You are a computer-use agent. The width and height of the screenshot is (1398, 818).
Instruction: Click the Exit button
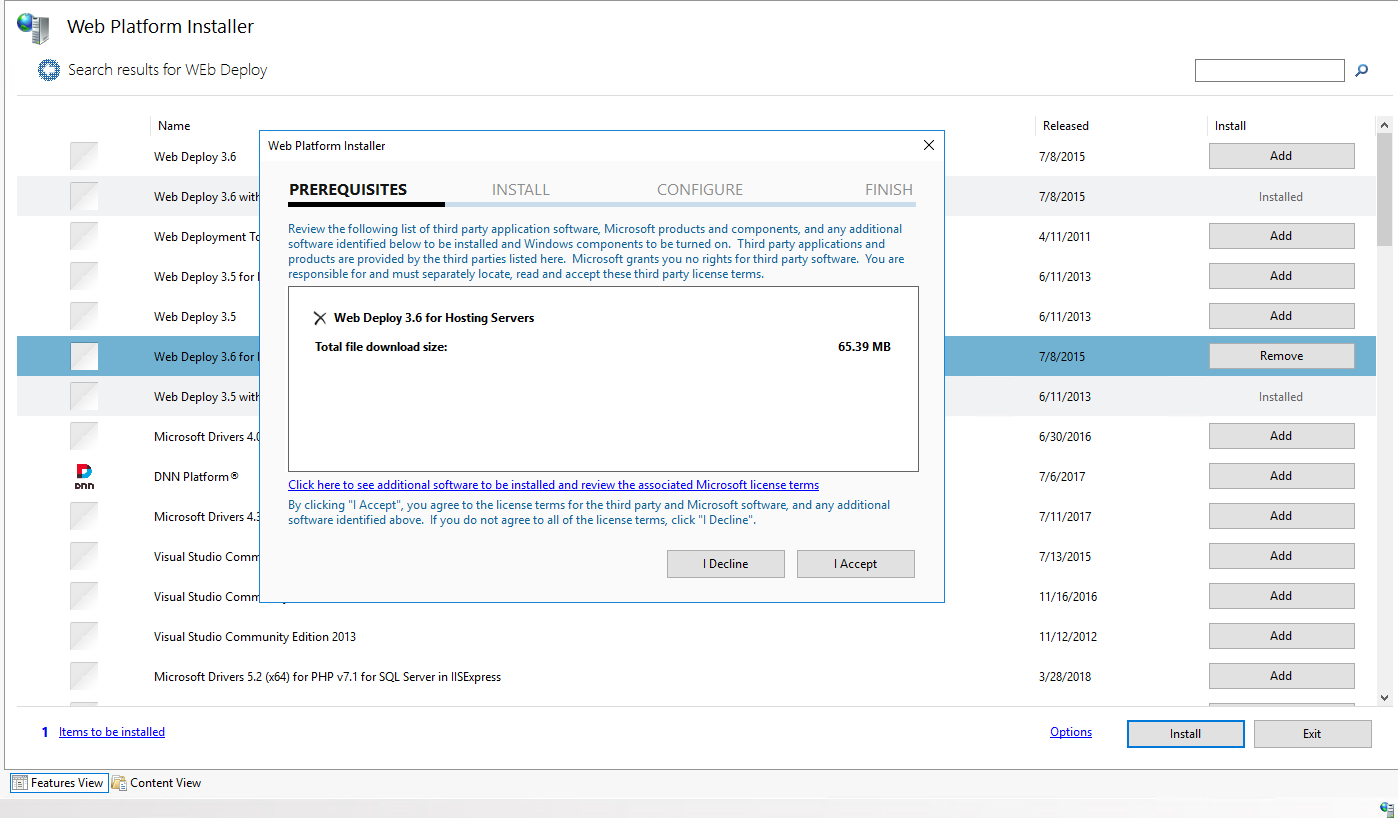[1312, 734]
